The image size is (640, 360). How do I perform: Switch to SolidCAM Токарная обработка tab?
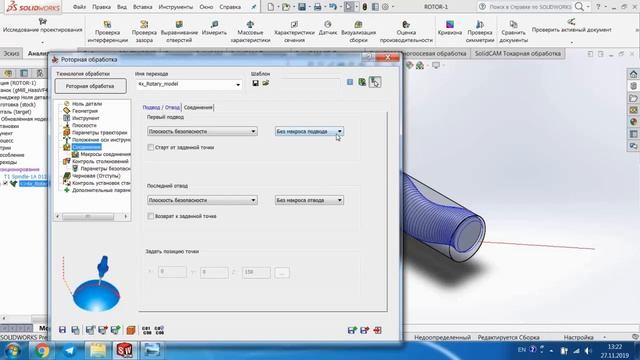[518, 53]
